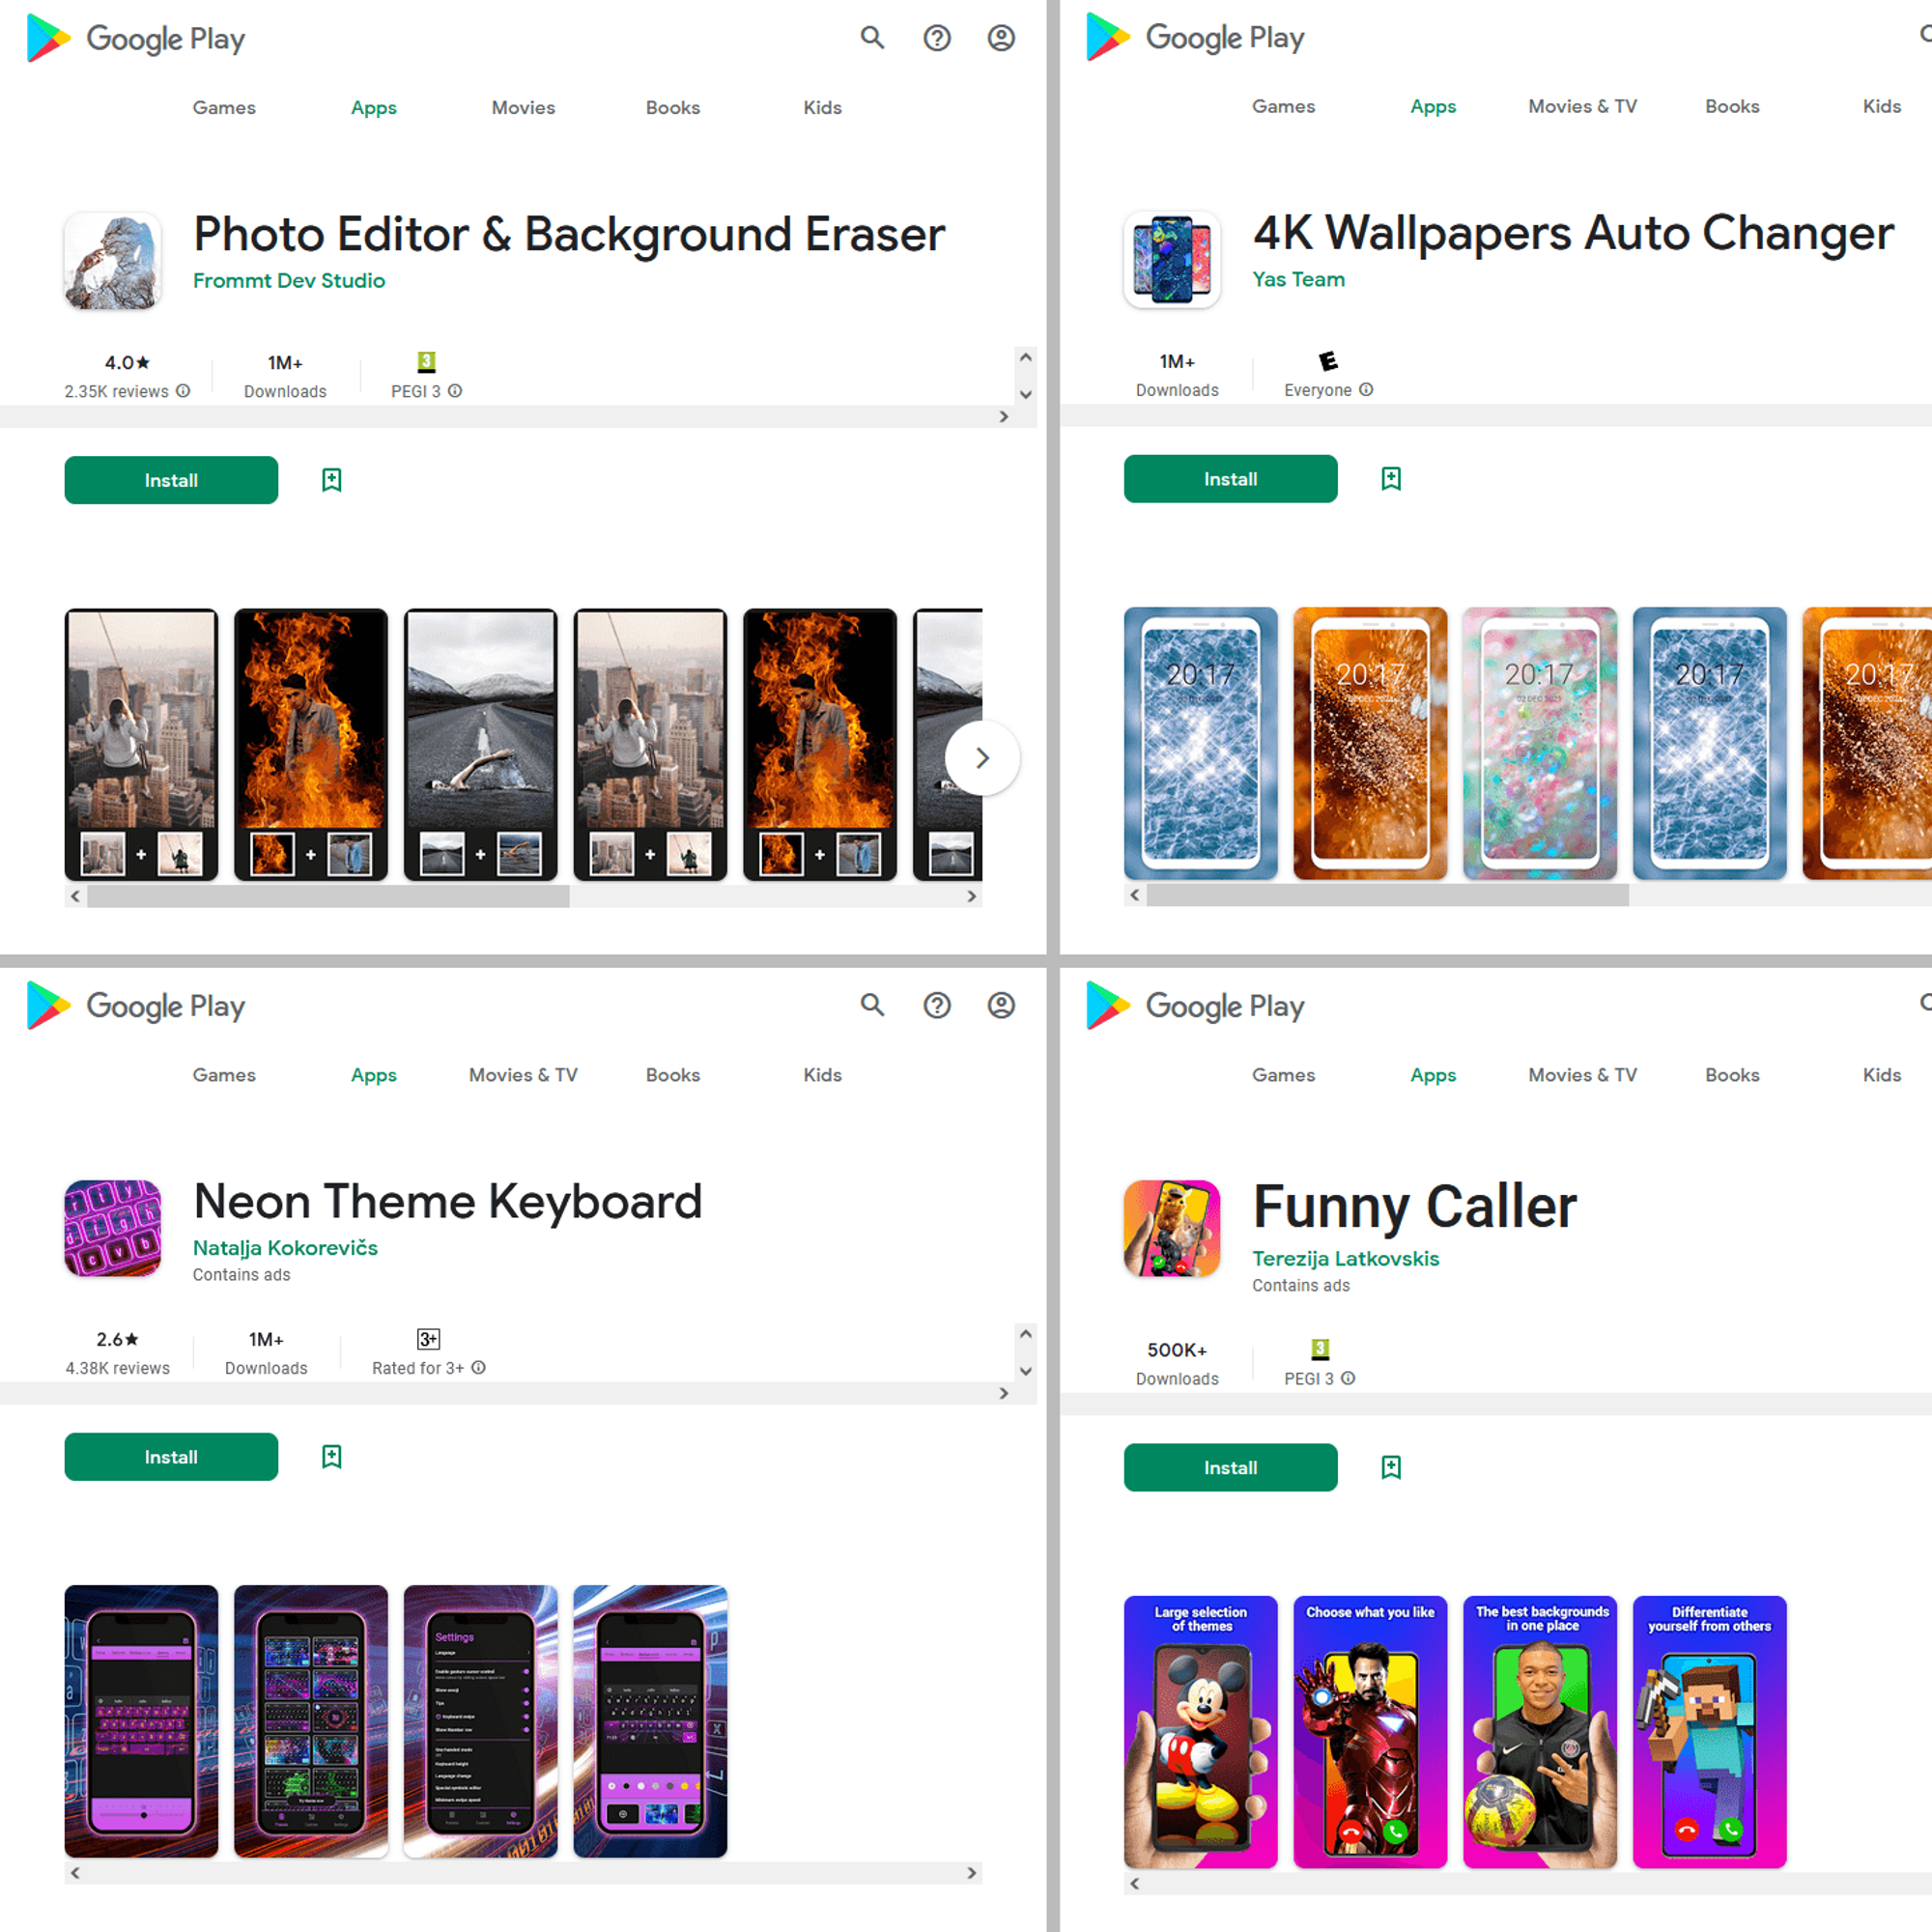
Task: Click down arrow of Neon Keyboard stats scrollbar
Action: click(x=1025, y=1371)
